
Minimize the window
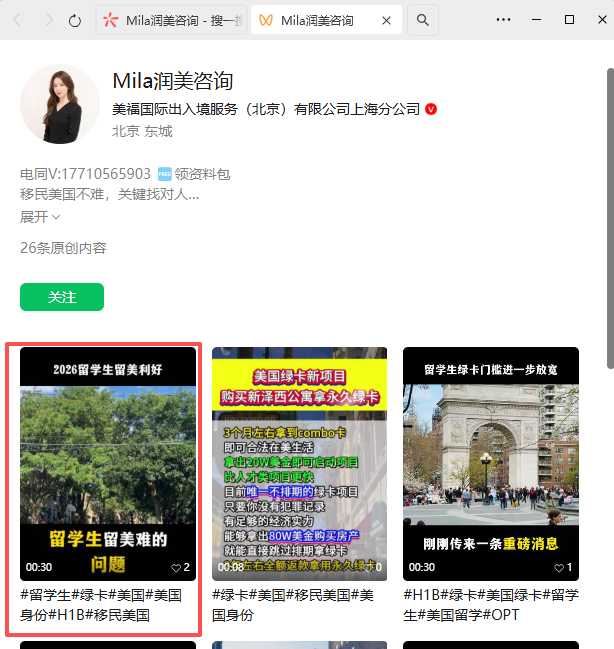536,19
